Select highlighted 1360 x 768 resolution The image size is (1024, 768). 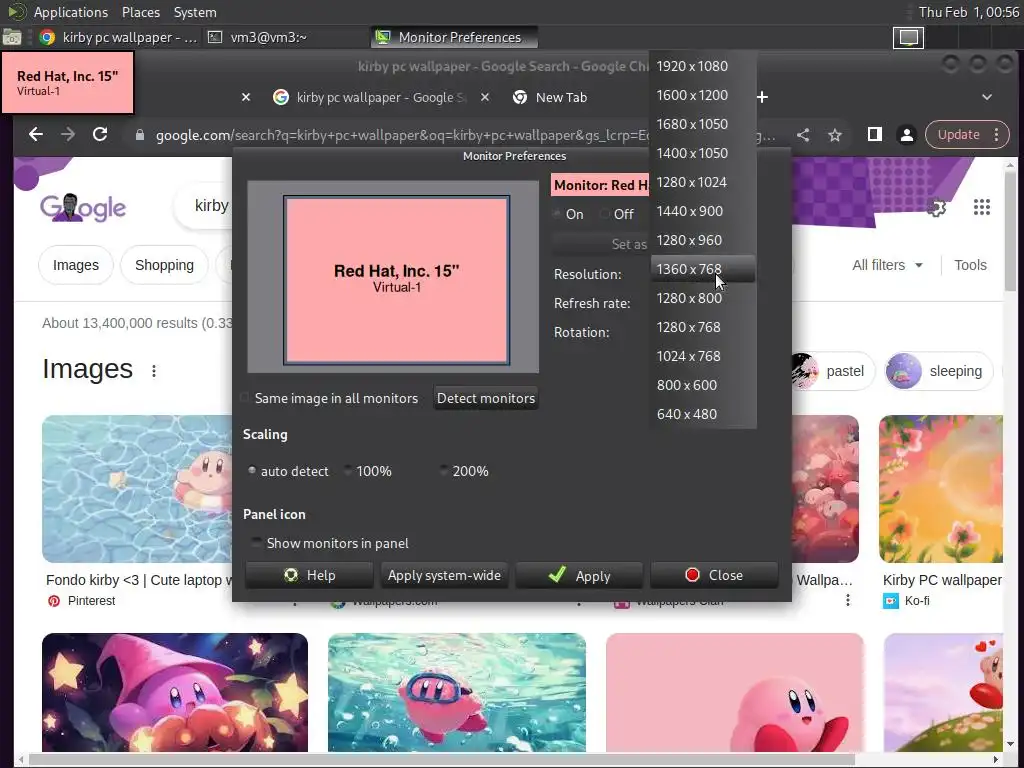pos(703,269)
